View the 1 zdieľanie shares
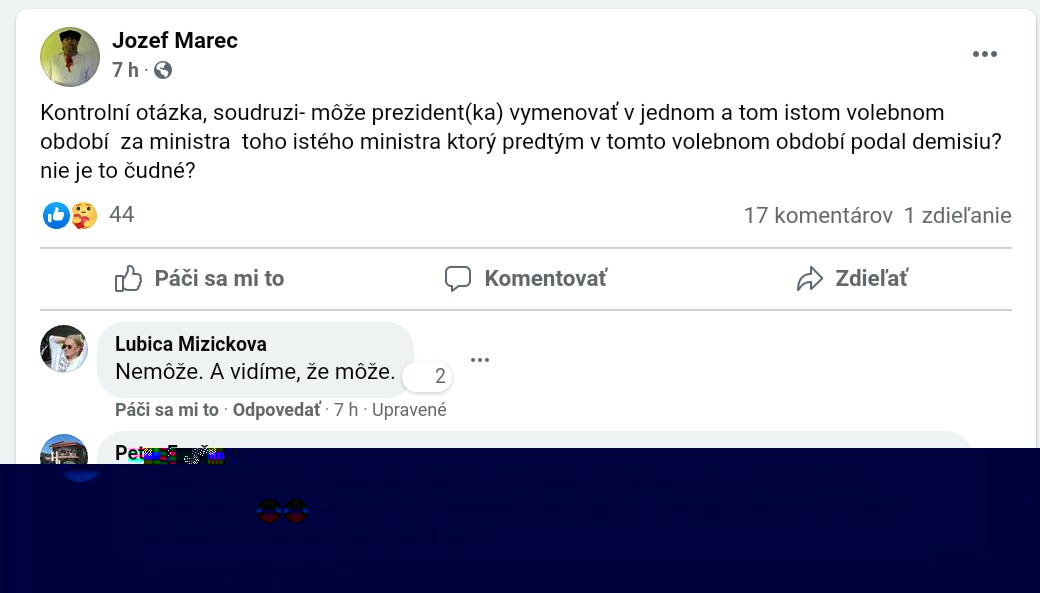The image size is (1040, 593). tap(957, 215)
